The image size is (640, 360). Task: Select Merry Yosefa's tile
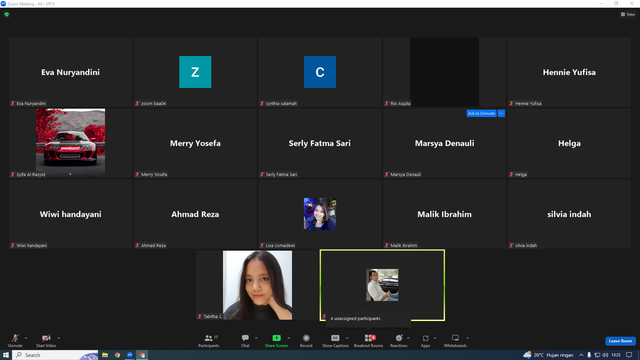tap(195, 143)
